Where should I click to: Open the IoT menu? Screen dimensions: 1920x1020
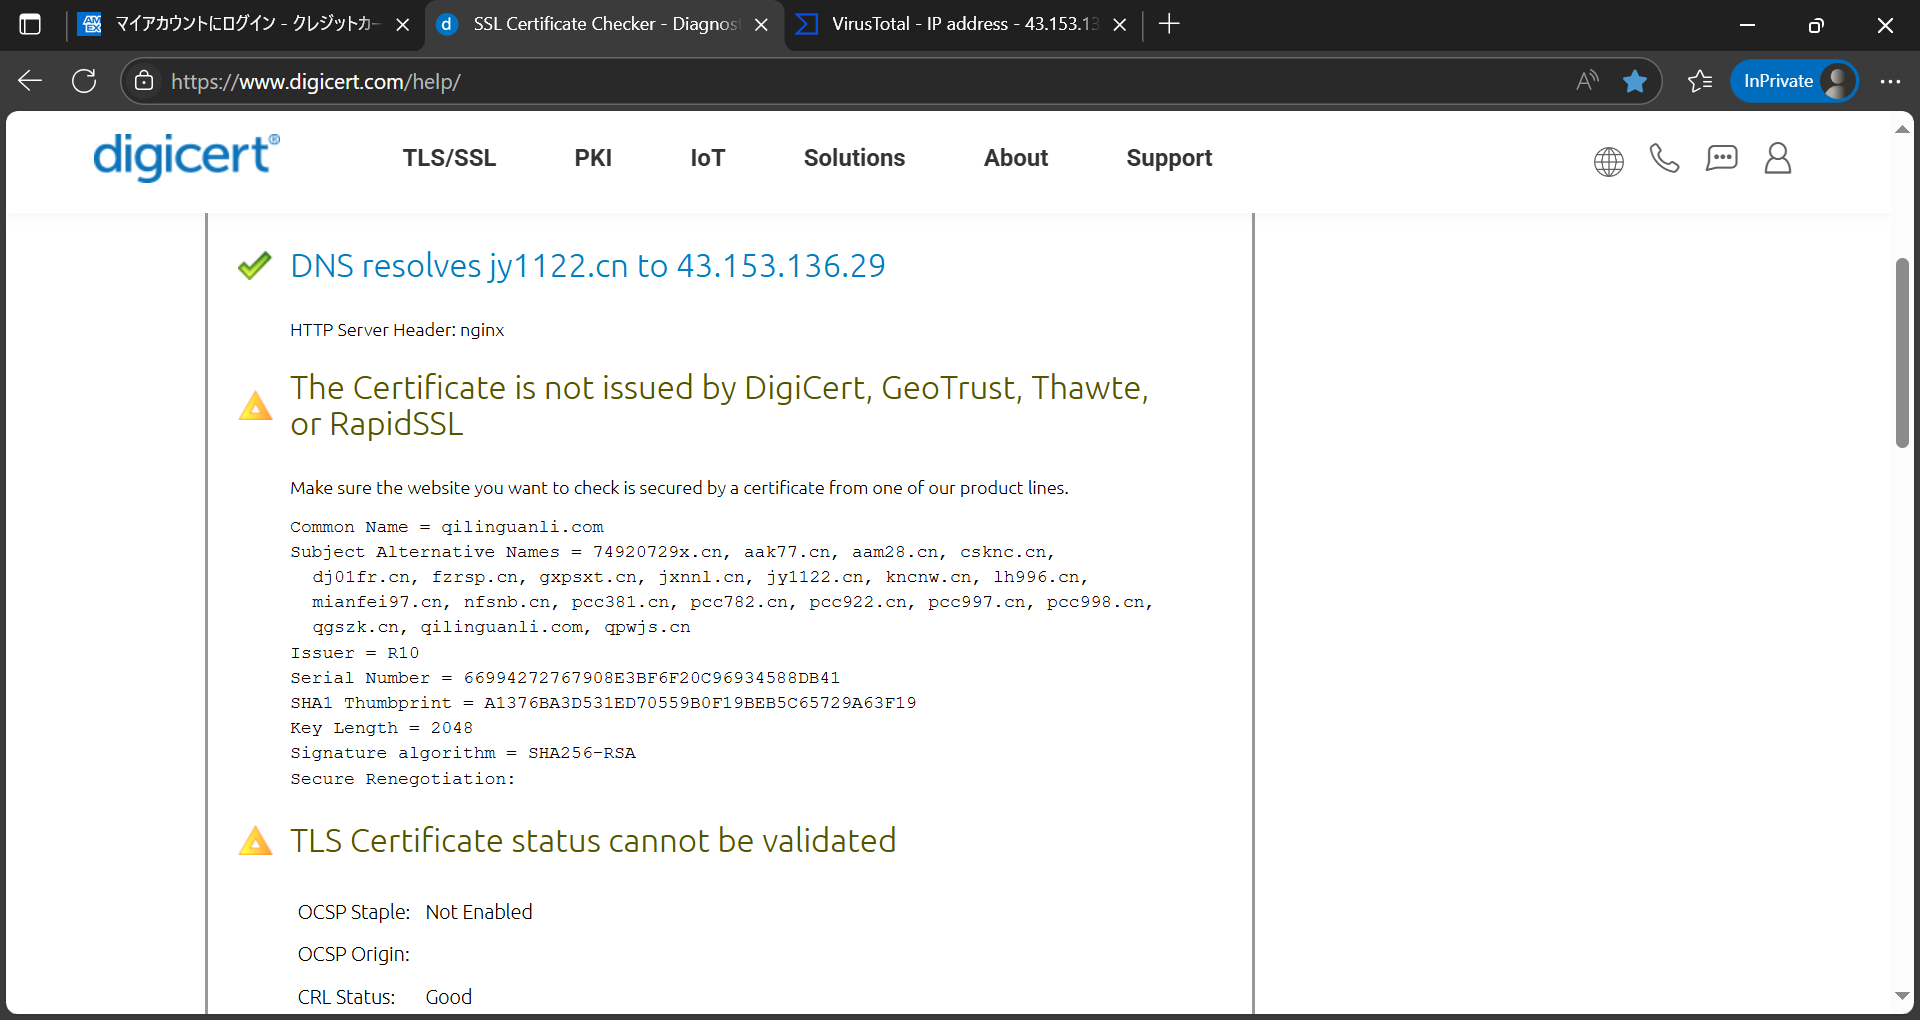(707, 158)
